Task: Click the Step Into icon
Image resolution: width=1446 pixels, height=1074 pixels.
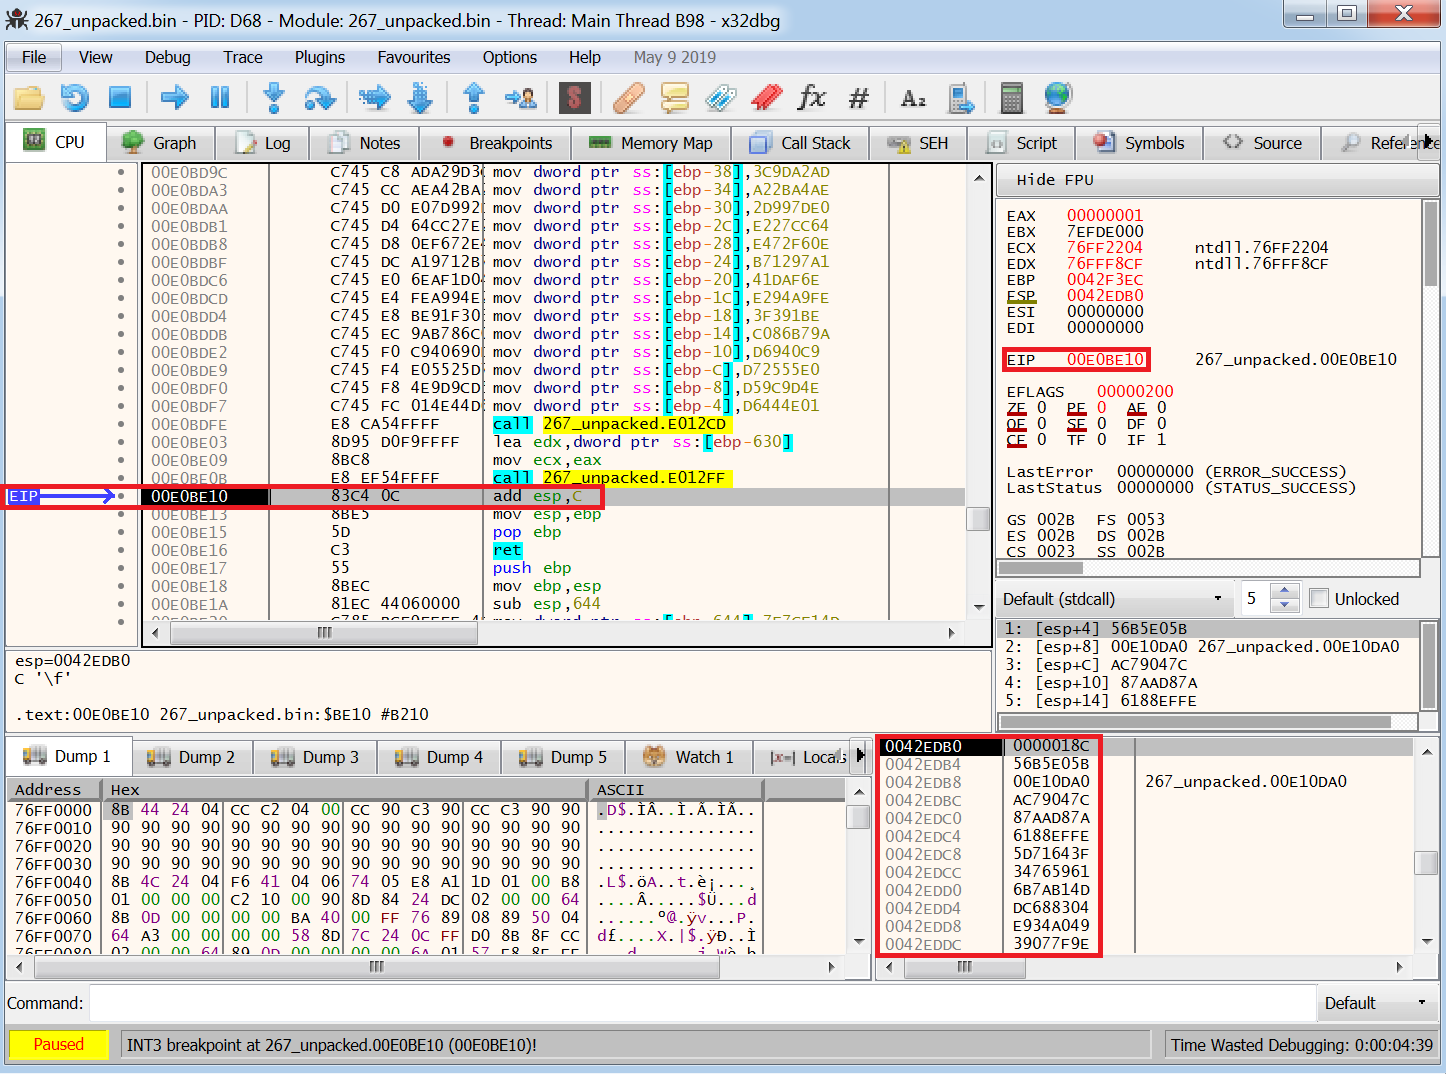Action: pyautogui.click(x=273, y=97)
